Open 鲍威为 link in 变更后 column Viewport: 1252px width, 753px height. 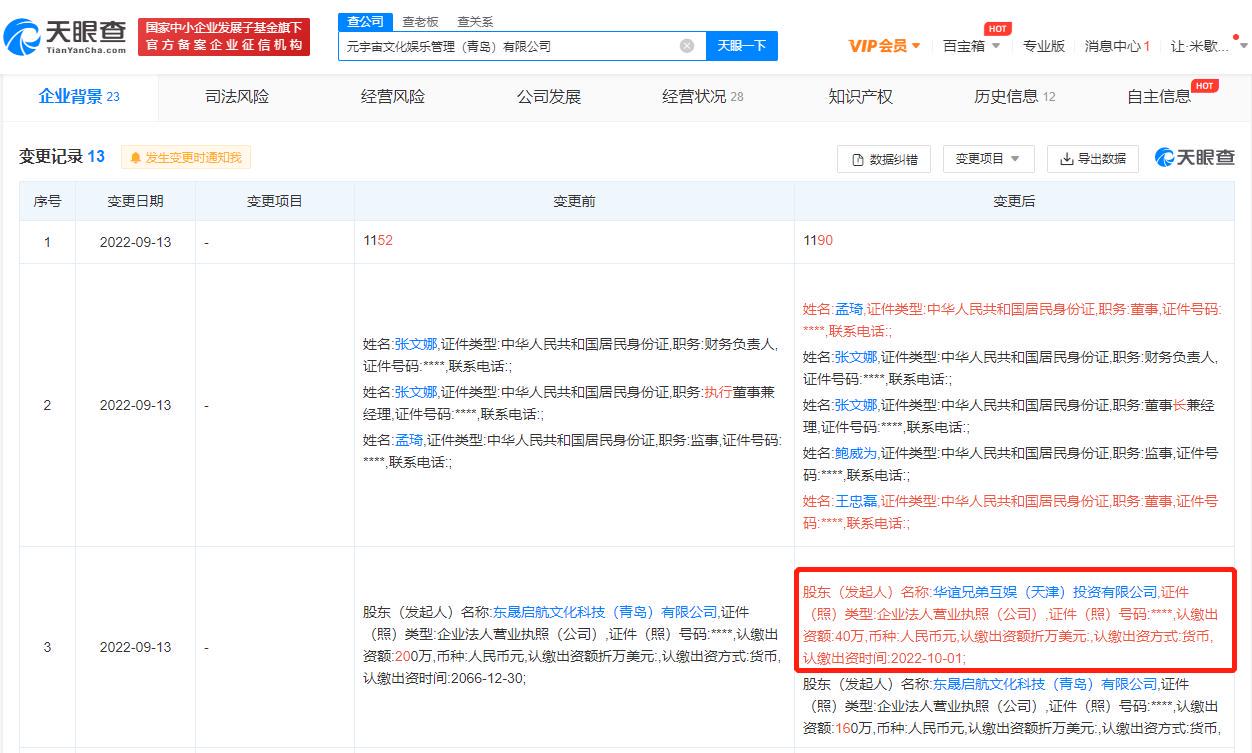855,453
